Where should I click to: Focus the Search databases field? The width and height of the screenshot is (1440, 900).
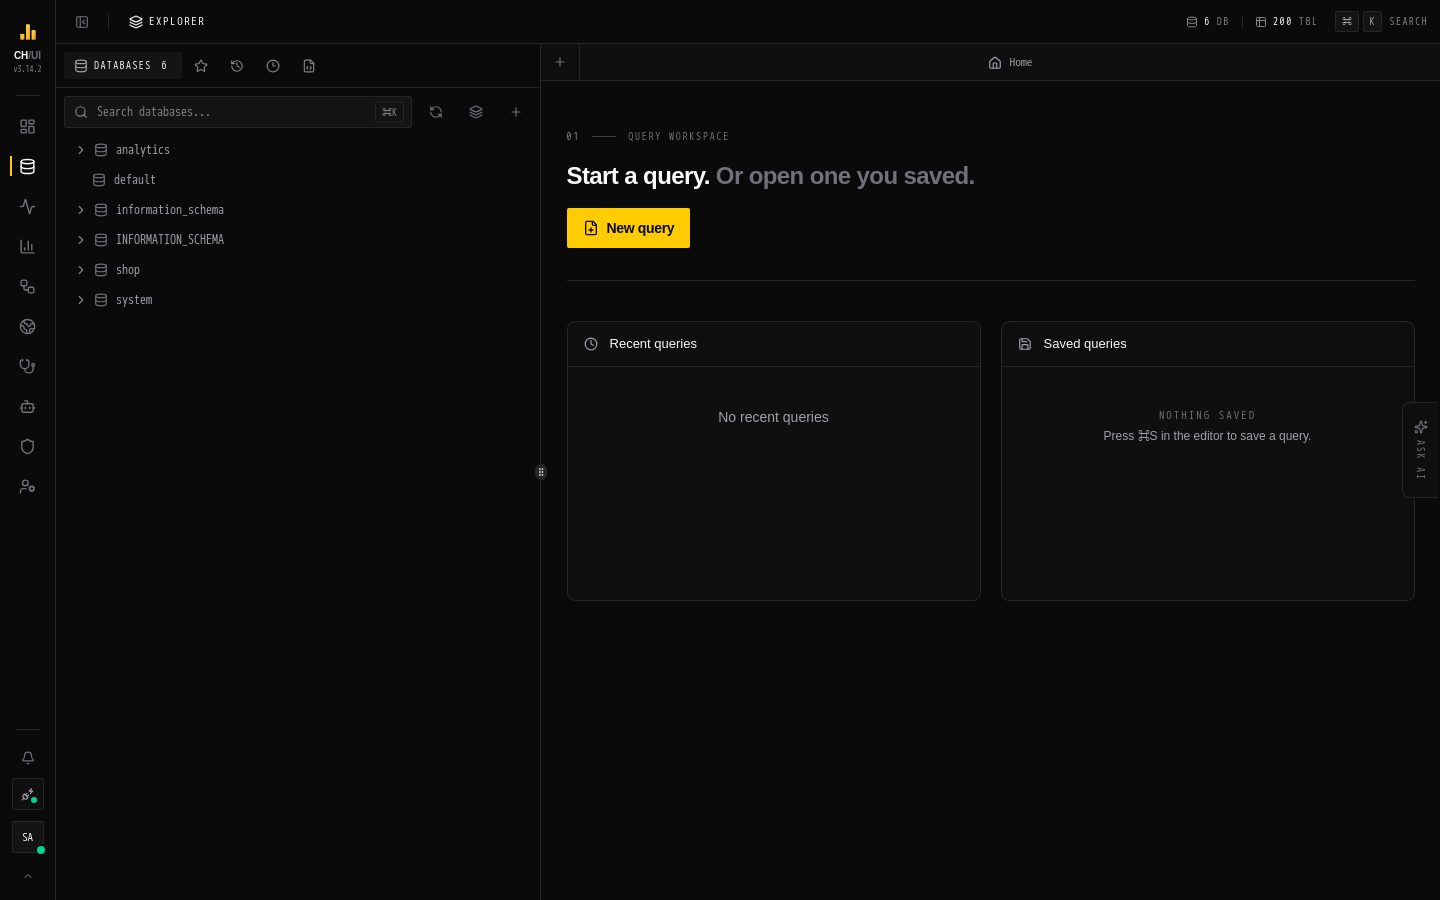[x=238, y=112]
